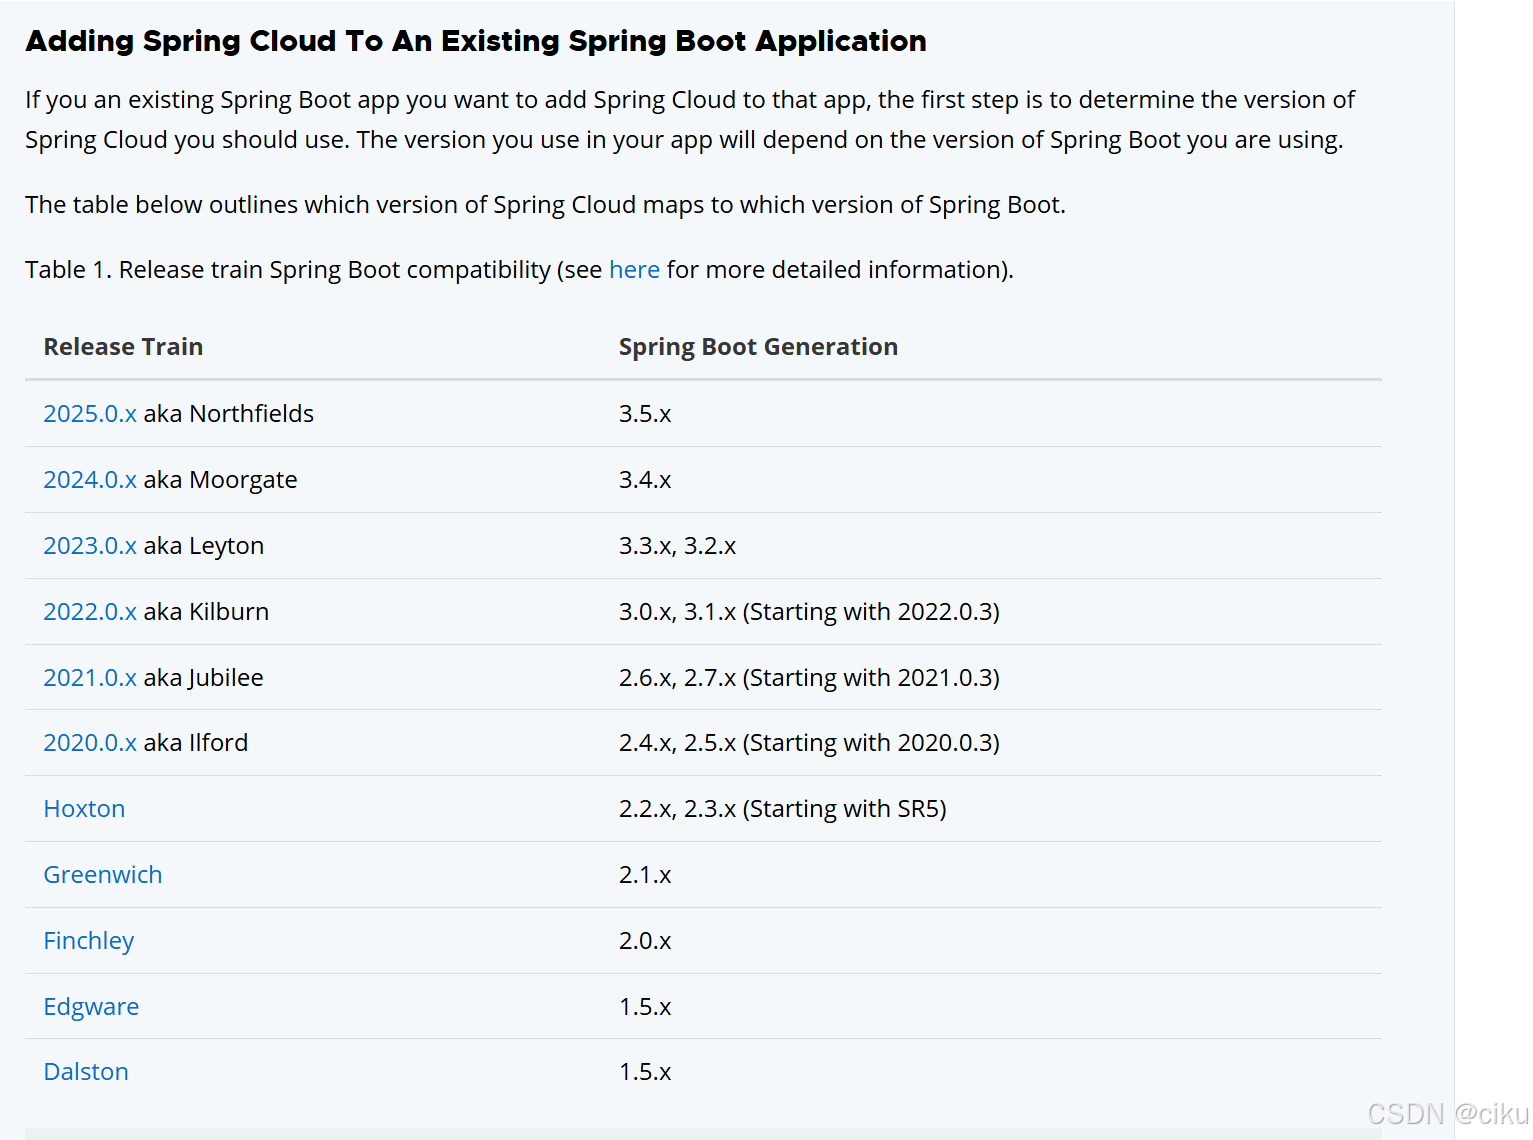Click the '3.5.x' cell in Northfields row
Screen dimensions: 1533x1140
tap(645, 414)
